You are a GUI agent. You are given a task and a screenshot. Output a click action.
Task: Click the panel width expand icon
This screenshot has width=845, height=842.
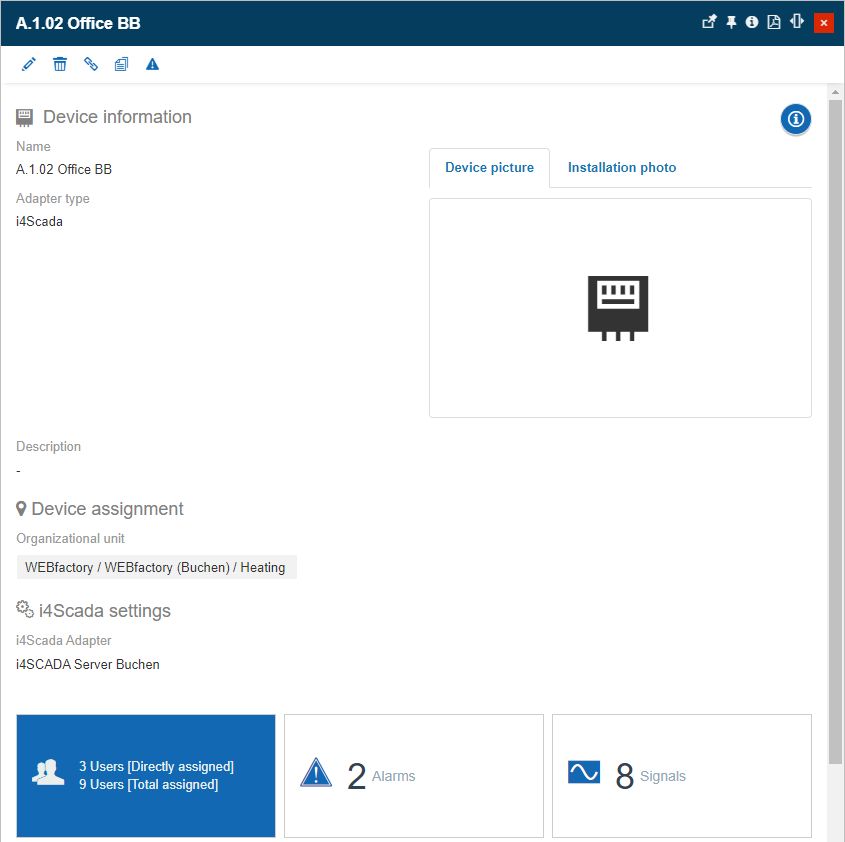[x=797, y=22]
